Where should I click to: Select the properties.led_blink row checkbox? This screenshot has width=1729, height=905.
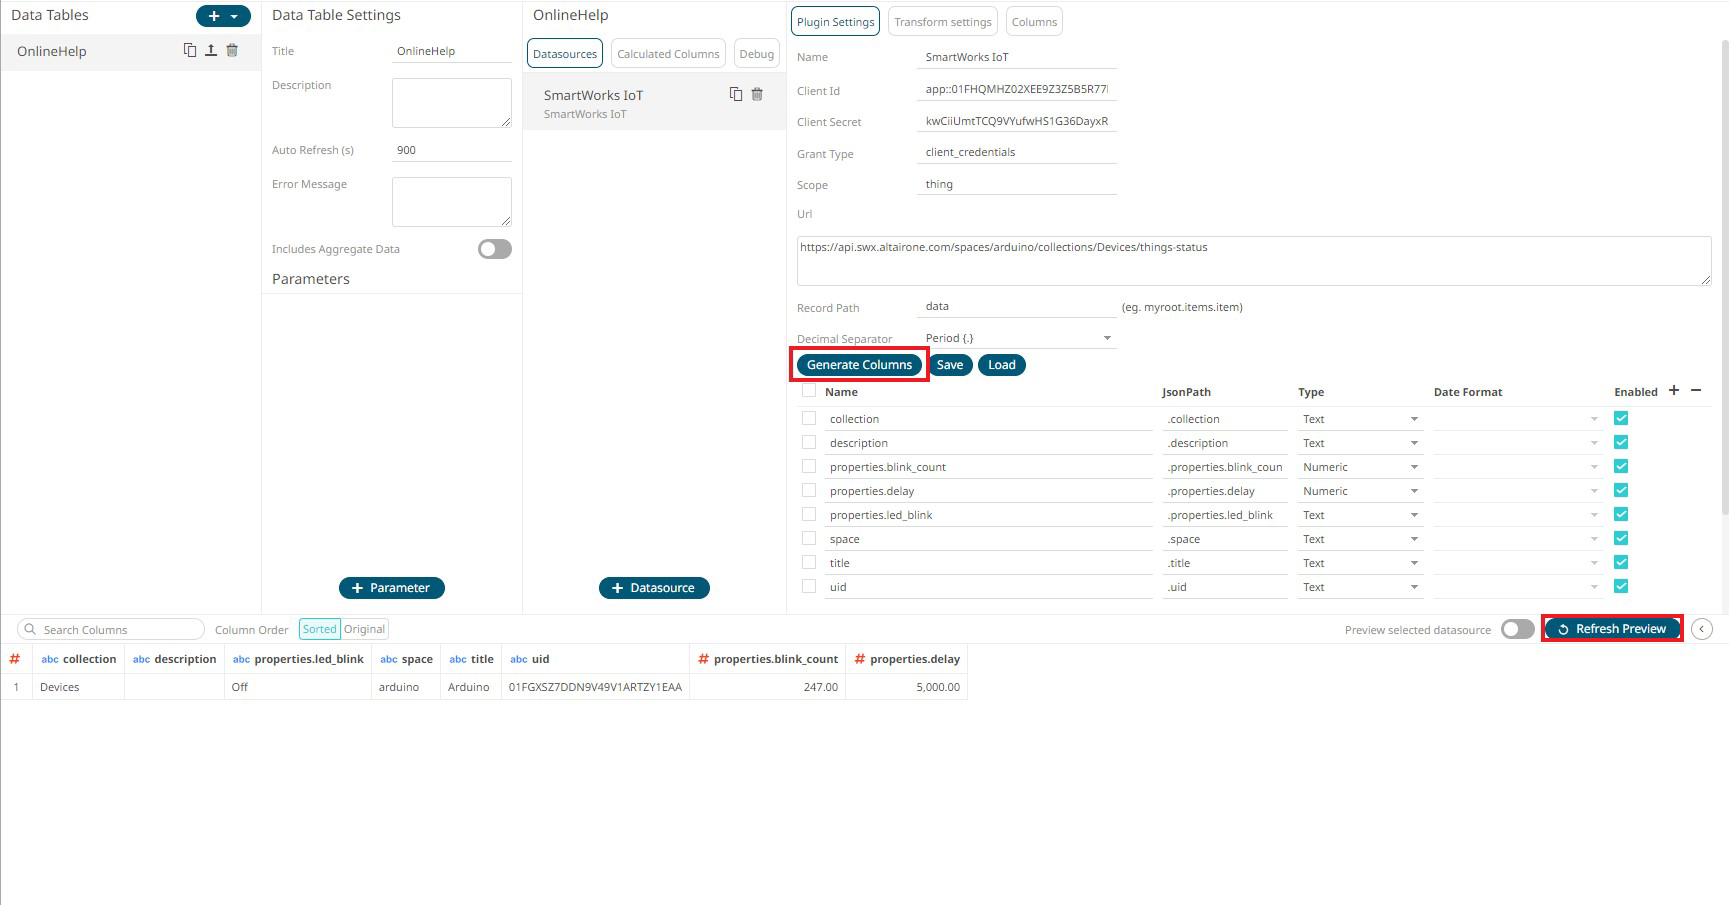click(809, 514)
